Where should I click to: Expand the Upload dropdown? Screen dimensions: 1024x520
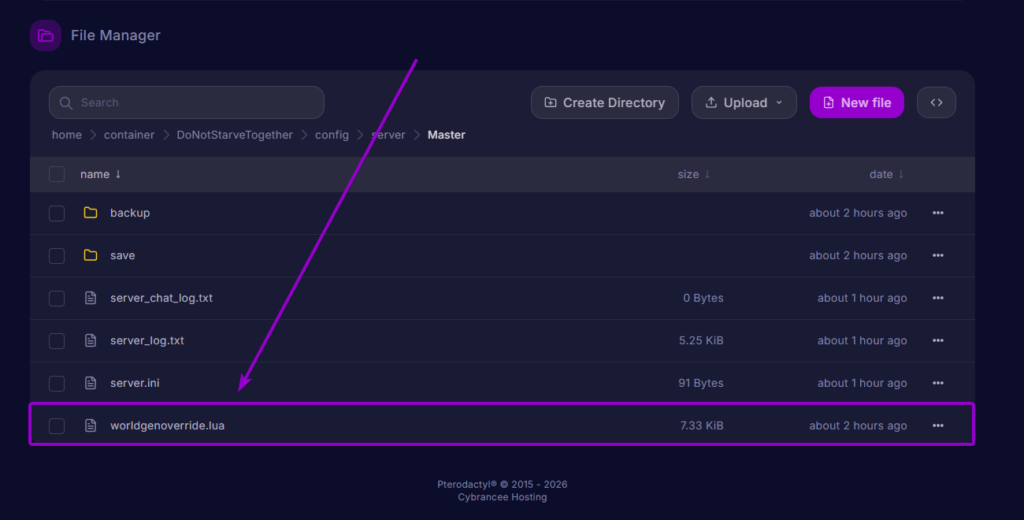pyautogui.click(x=744, y=103)
